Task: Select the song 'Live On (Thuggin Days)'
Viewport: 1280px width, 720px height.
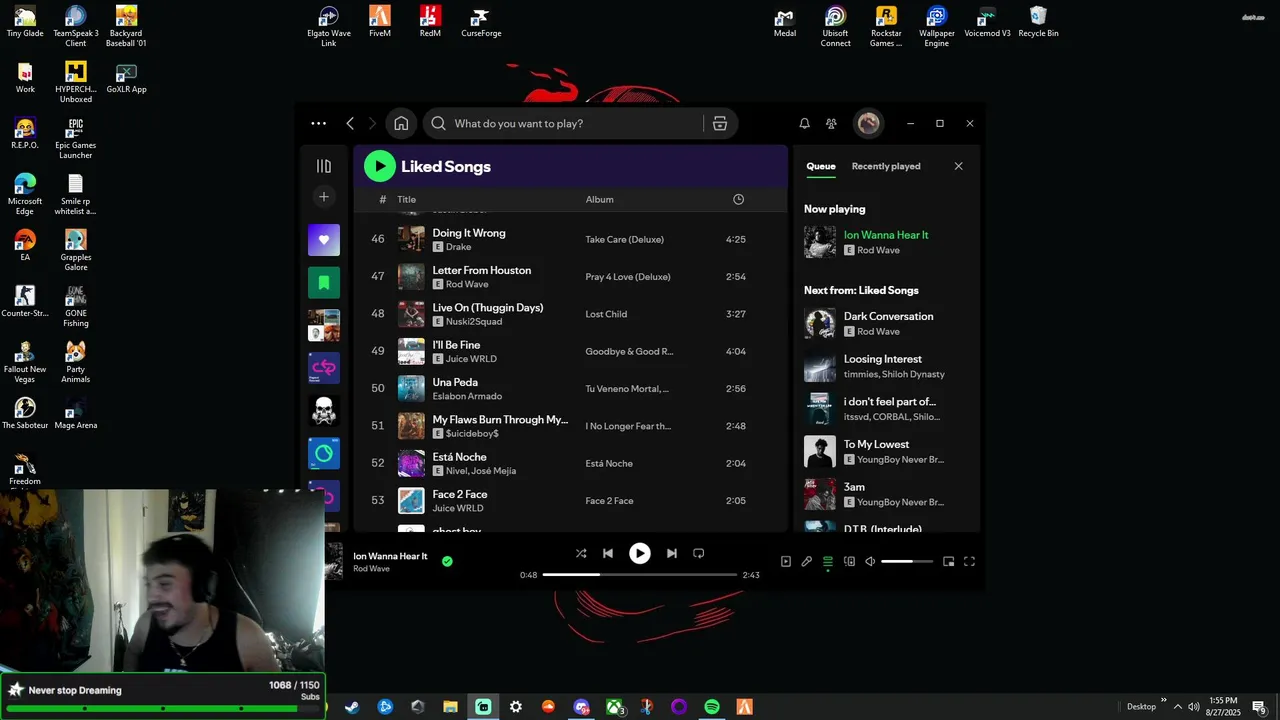Action: (488, 308)
